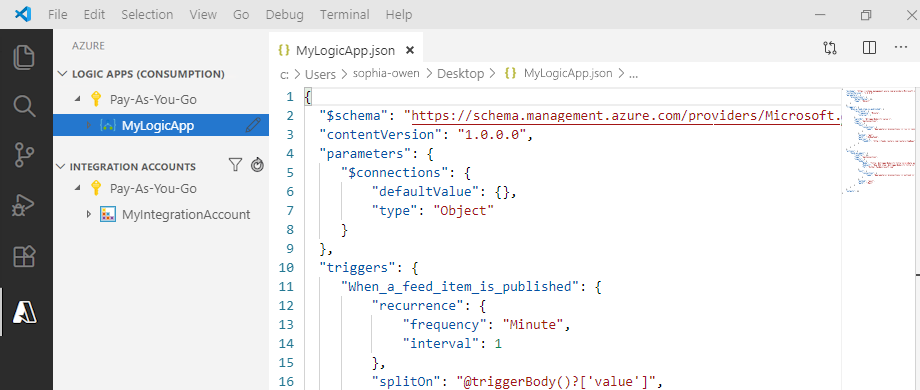Click the "Object" type value
920x390 pixels.
[464, 211]
